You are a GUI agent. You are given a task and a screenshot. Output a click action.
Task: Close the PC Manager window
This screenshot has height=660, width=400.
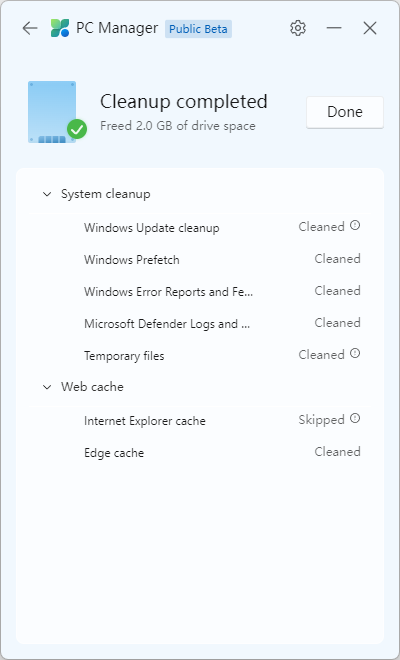tap(370, 28)
